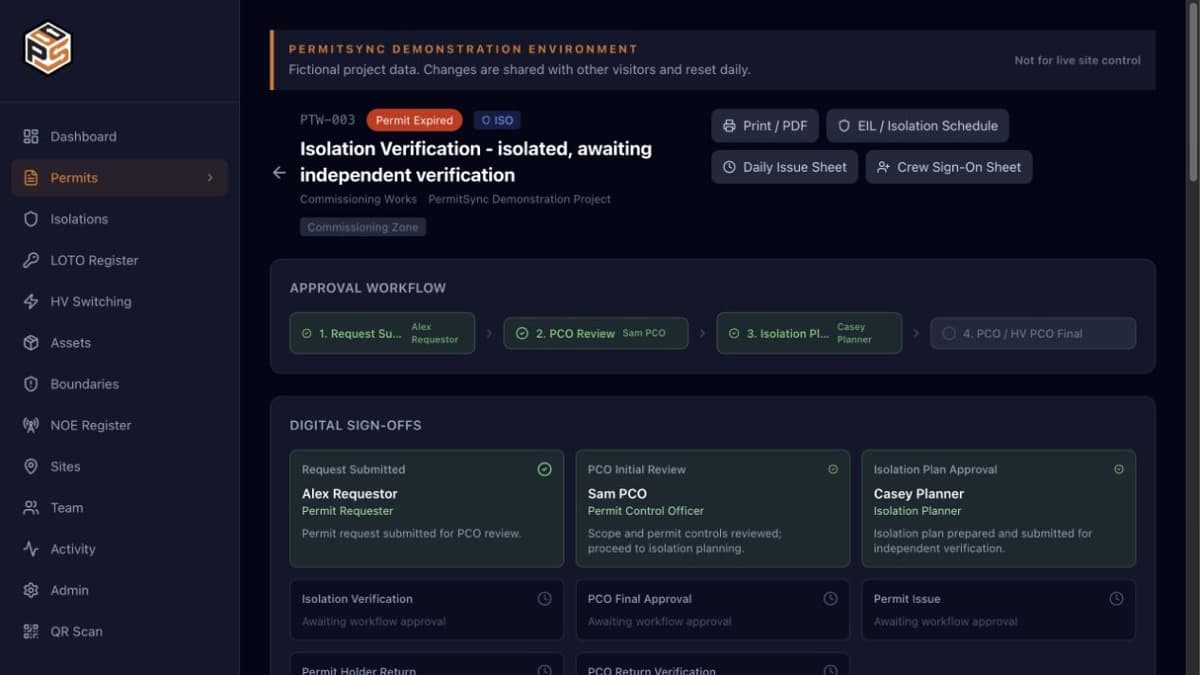1200x675 pixels.
Task: Click the Activity pulse icon
Action: (x=31, y=549)
